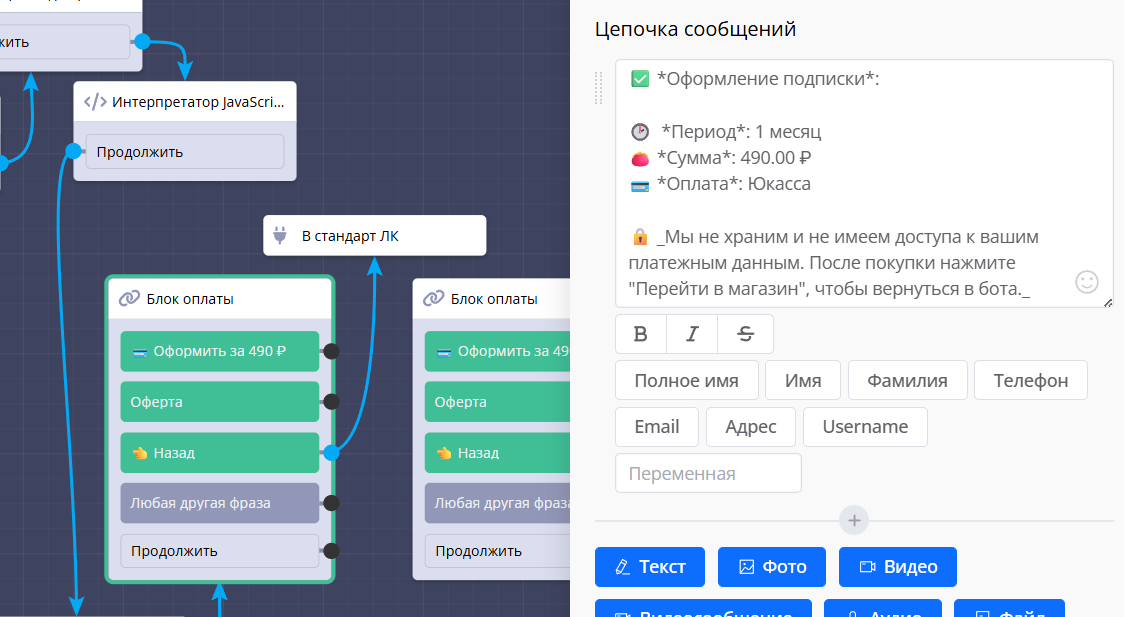This screenshot has width=1124, height=617.
Task: Insert the Username variable
Action: [865, 426]
